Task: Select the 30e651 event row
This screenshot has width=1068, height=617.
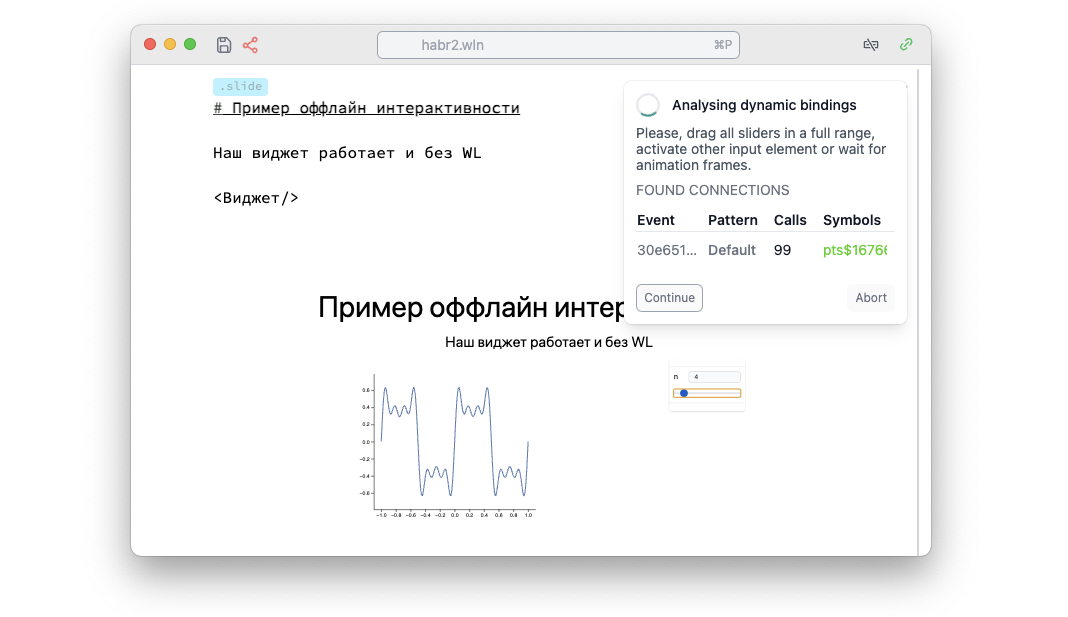Action: pyautogui.click(x=665, y=250)
